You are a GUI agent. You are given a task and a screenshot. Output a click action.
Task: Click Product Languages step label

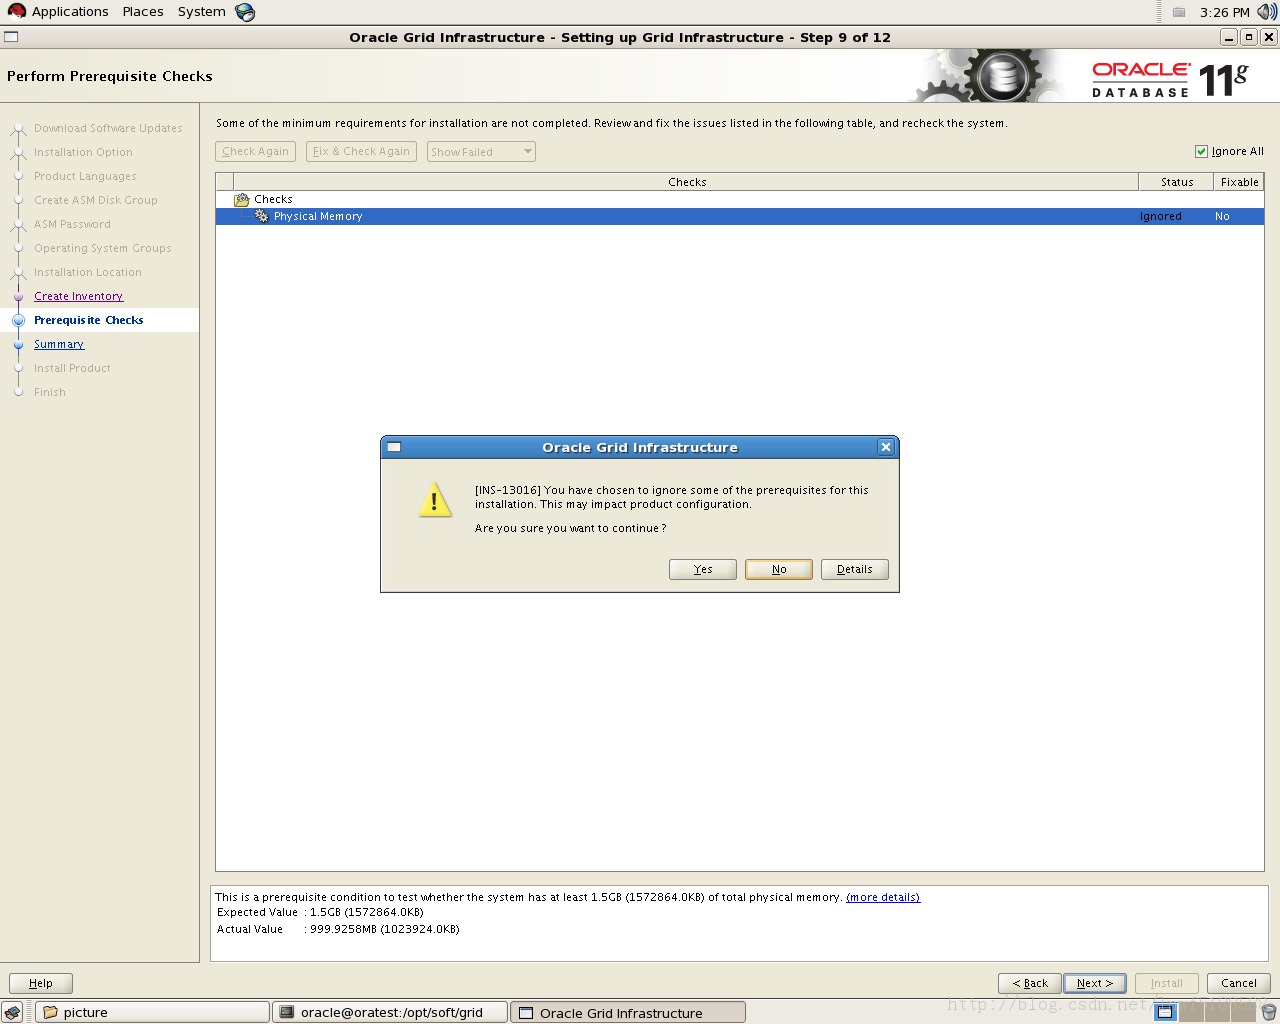pyautogui.click(x=85, y=176)
